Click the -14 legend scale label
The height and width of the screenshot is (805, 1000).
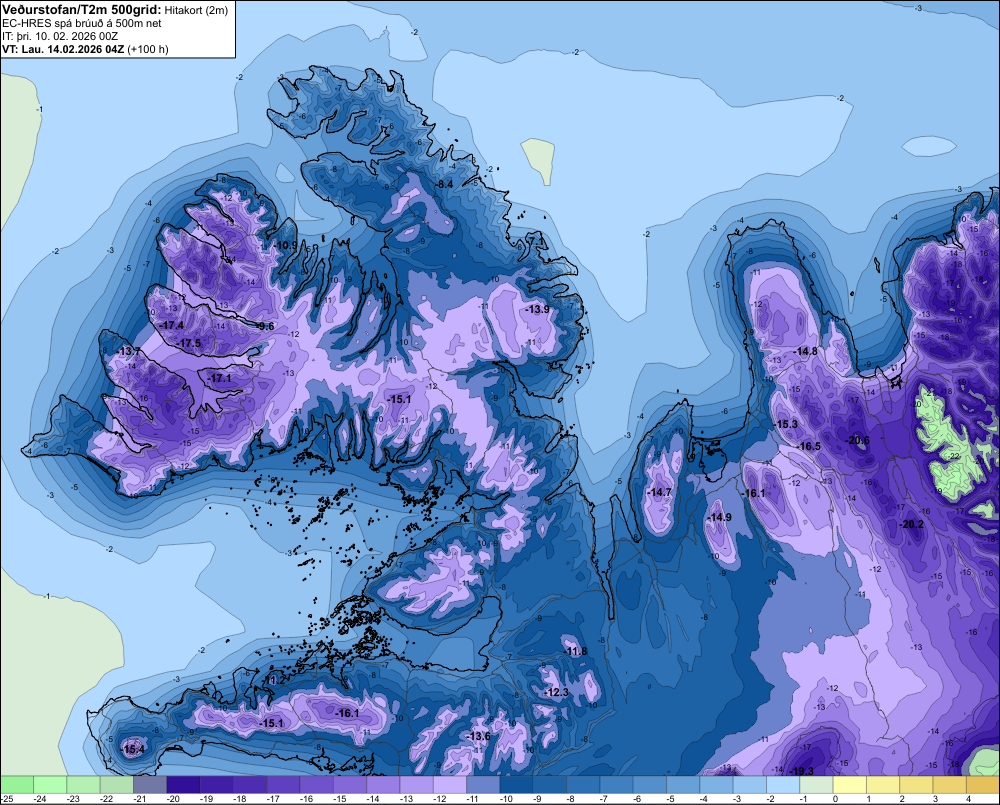click(x=372, y=799)
